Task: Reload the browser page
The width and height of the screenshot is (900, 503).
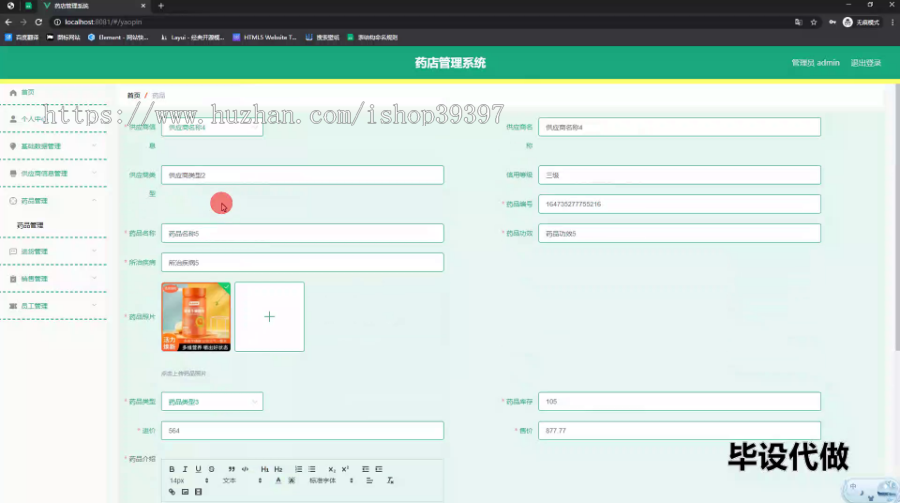Action: [x=38, y=22]
